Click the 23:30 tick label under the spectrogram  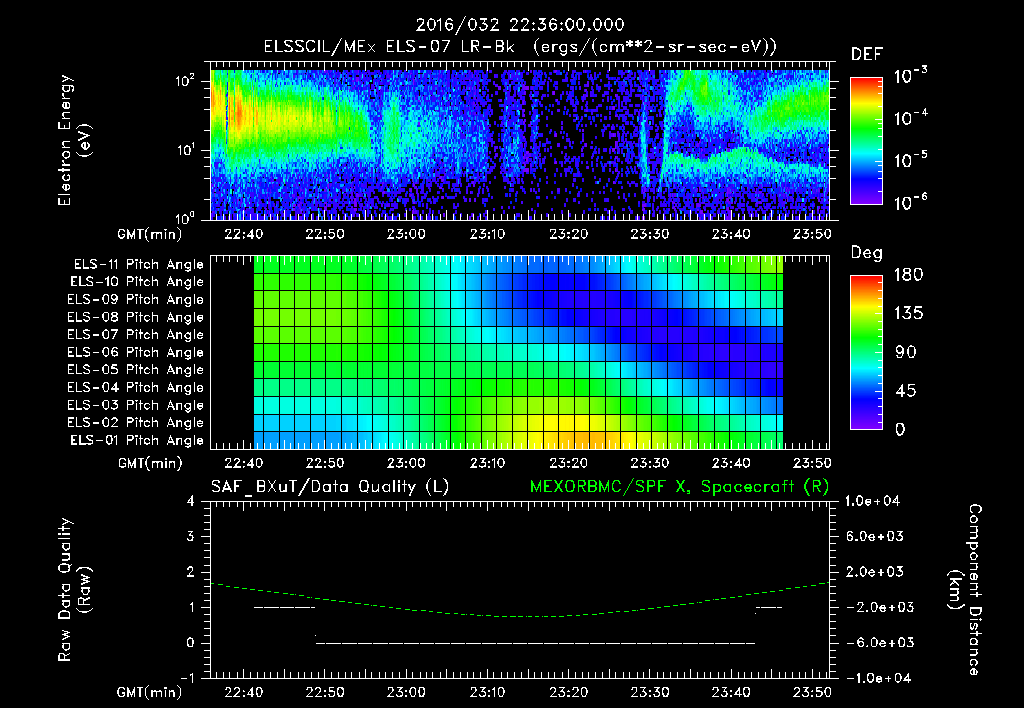point(650,234)
